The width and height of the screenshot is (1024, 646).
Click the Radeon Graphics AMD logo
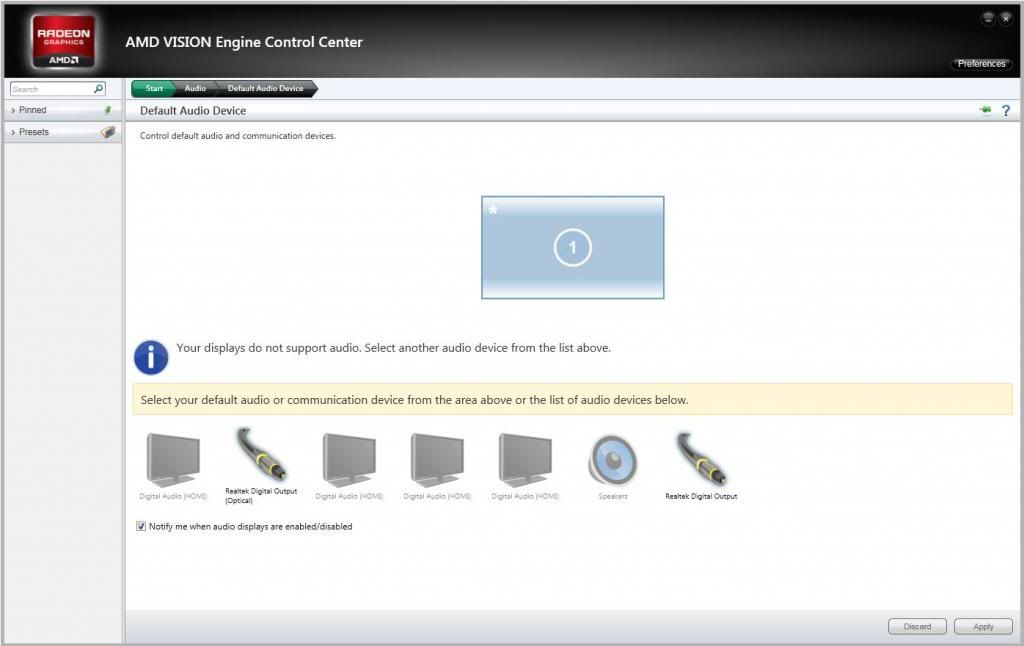(x=63, y=42)
